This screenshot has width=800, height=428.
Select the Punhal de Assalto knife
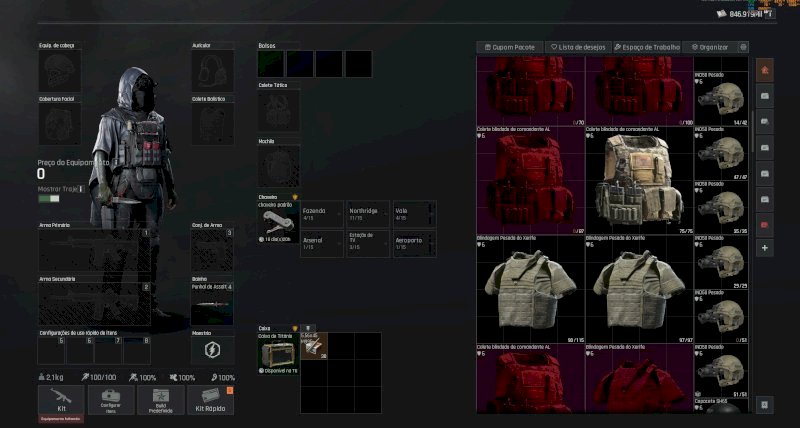(213, 304)
